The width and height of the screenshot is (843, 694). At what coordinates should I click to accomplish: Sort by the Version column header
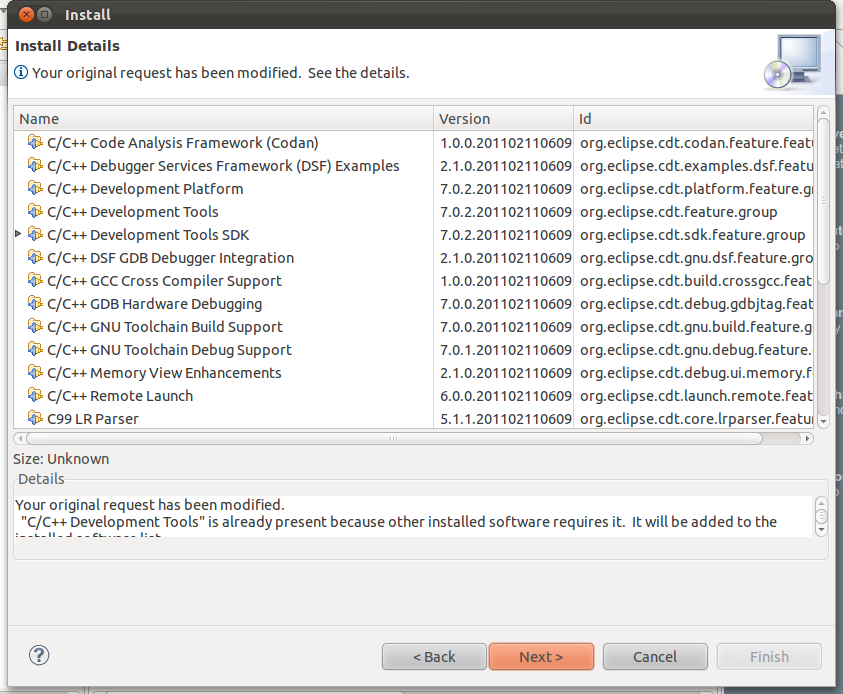pos(503,119)
